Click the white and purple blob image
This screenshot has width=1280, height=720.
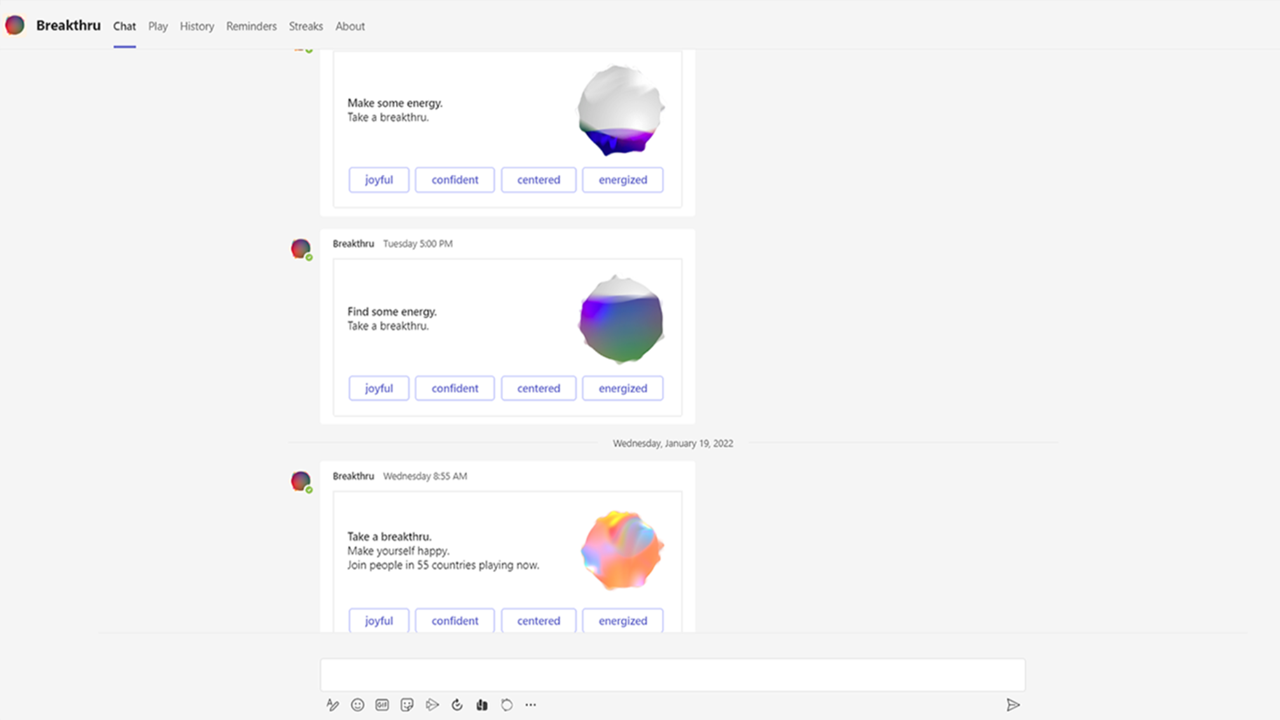(x=621, y=110)
